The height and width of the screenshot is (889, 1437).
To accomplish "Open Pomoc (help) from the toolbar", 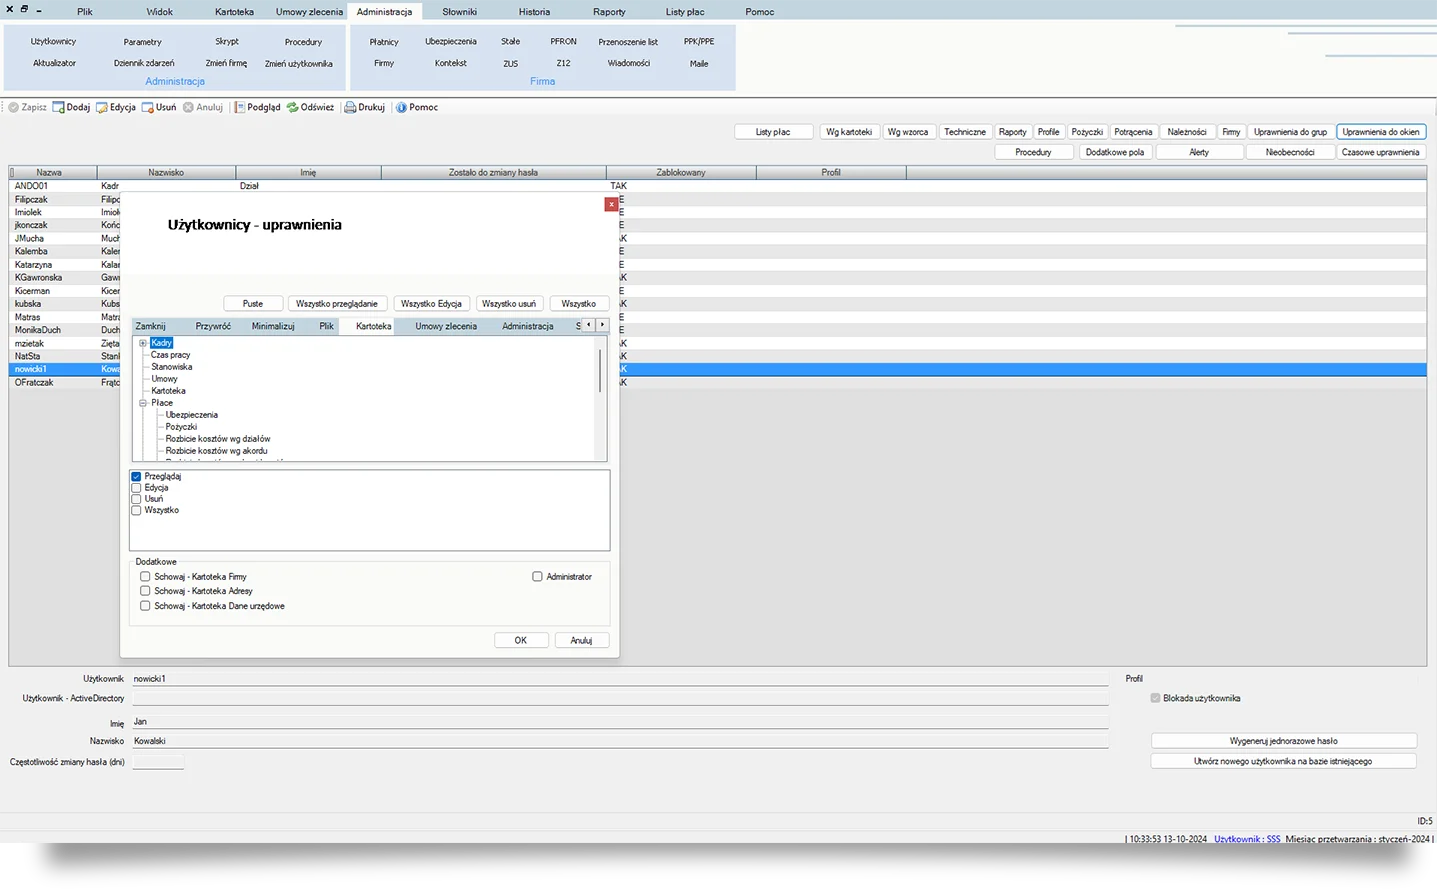I will point(416,107).
